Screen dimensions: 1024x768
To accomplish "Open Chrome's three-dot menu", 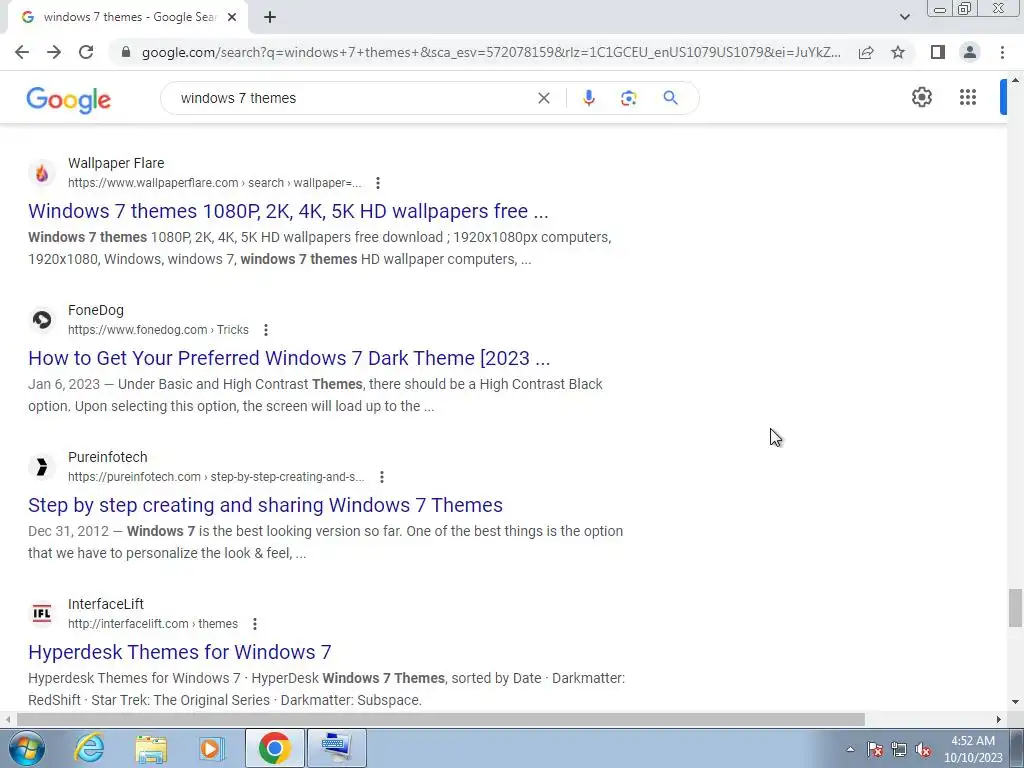I will [1002, 52].
